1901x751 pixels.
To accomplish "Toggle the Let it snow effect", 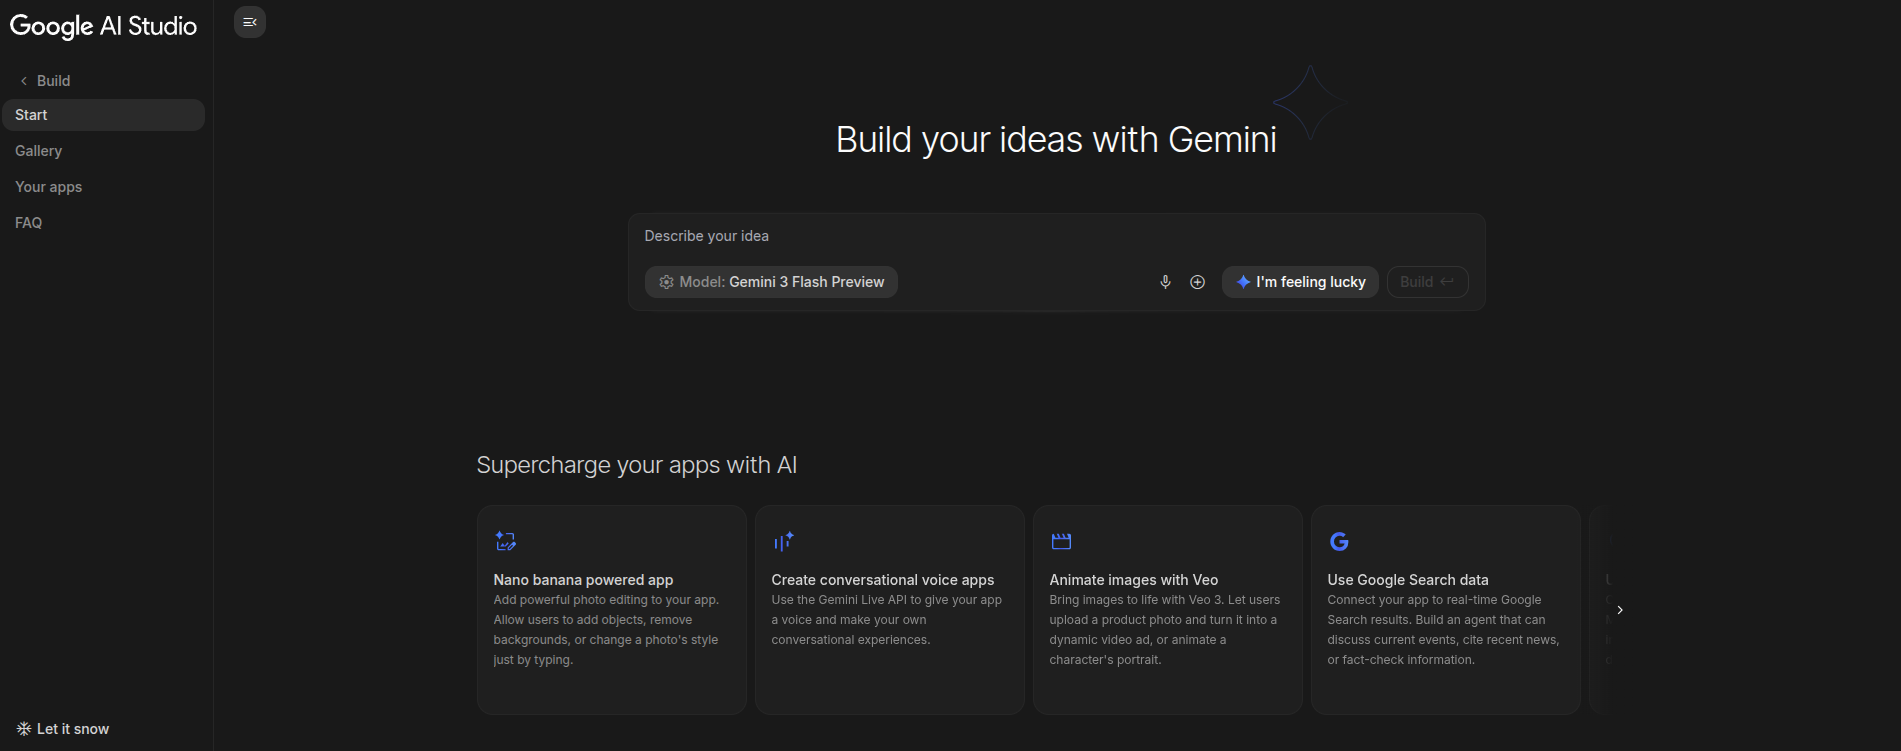I will pyautogui.click(x=73, y=729).
